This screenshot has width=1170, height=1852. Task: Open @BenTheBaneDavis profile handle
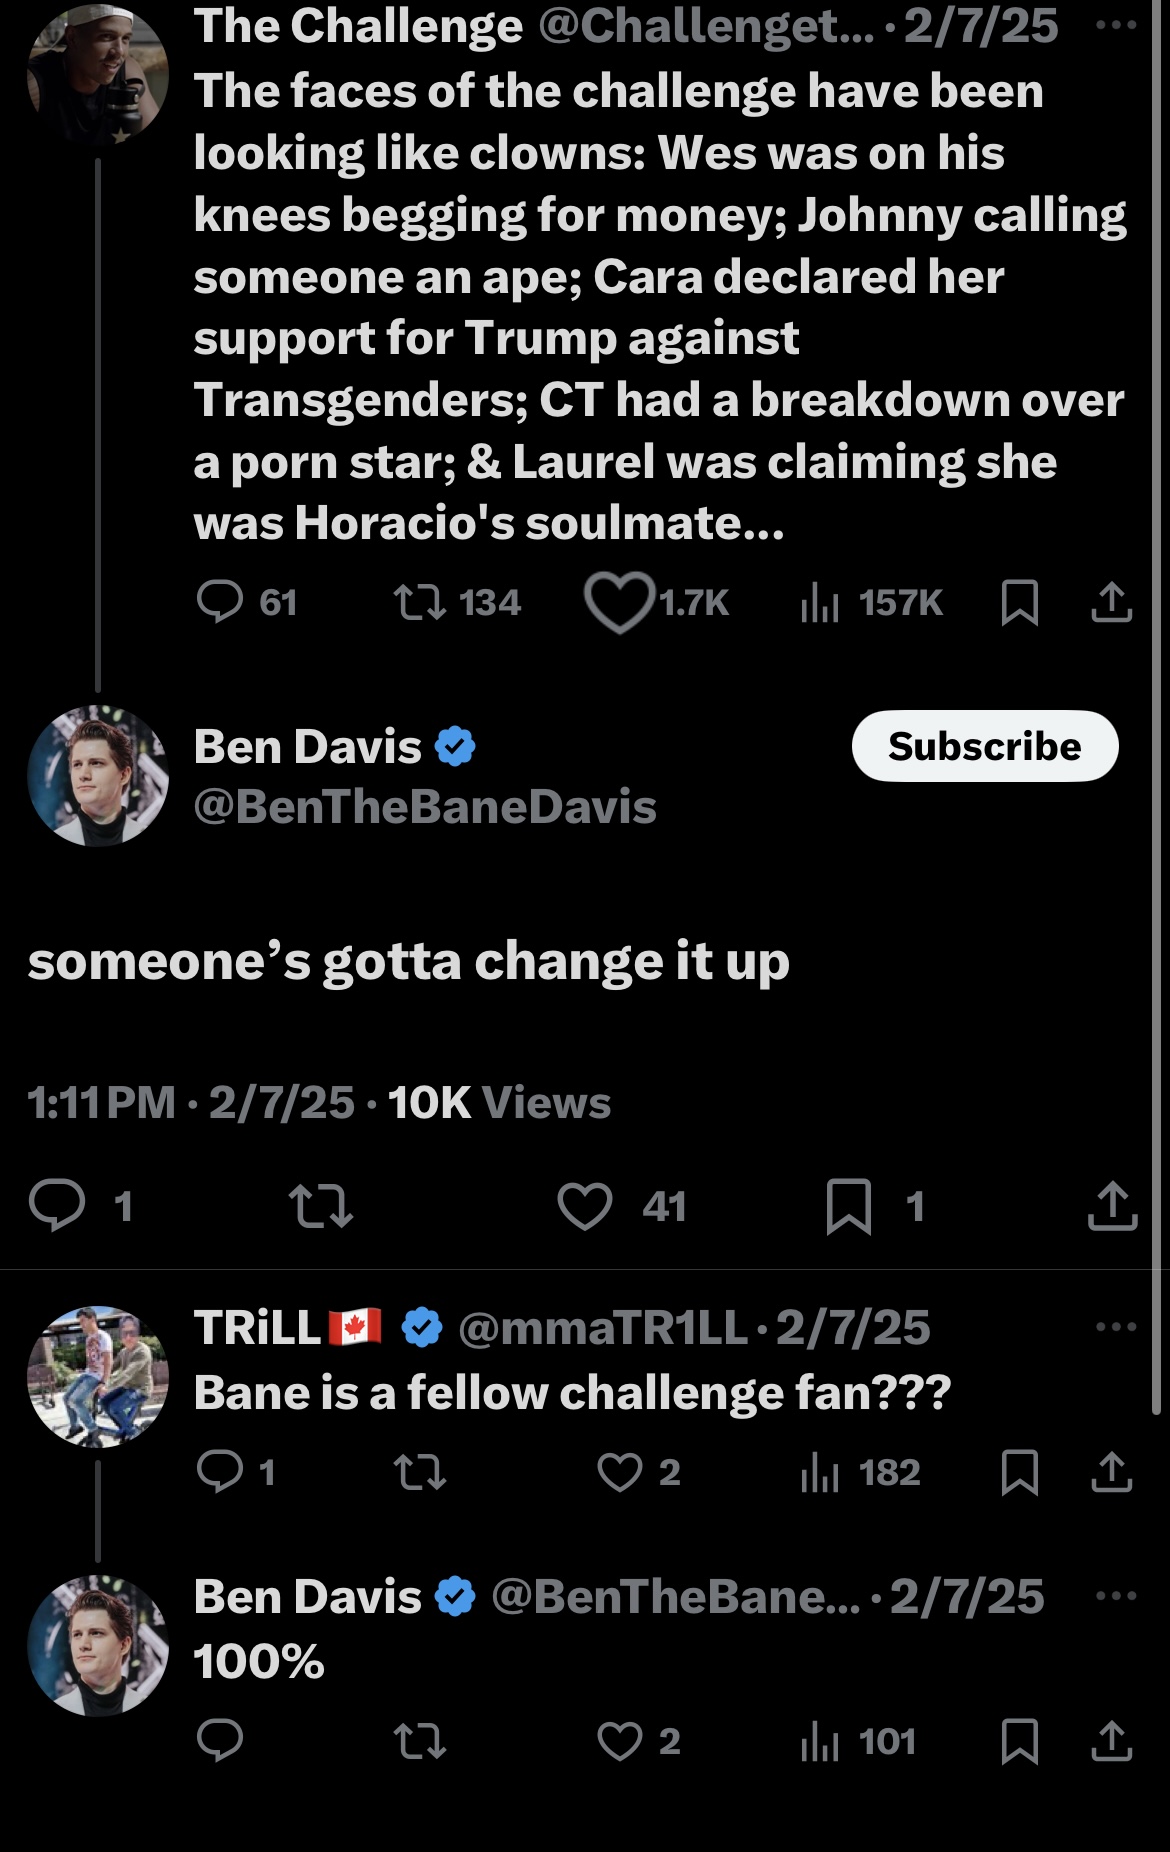(x=425, y=807)
